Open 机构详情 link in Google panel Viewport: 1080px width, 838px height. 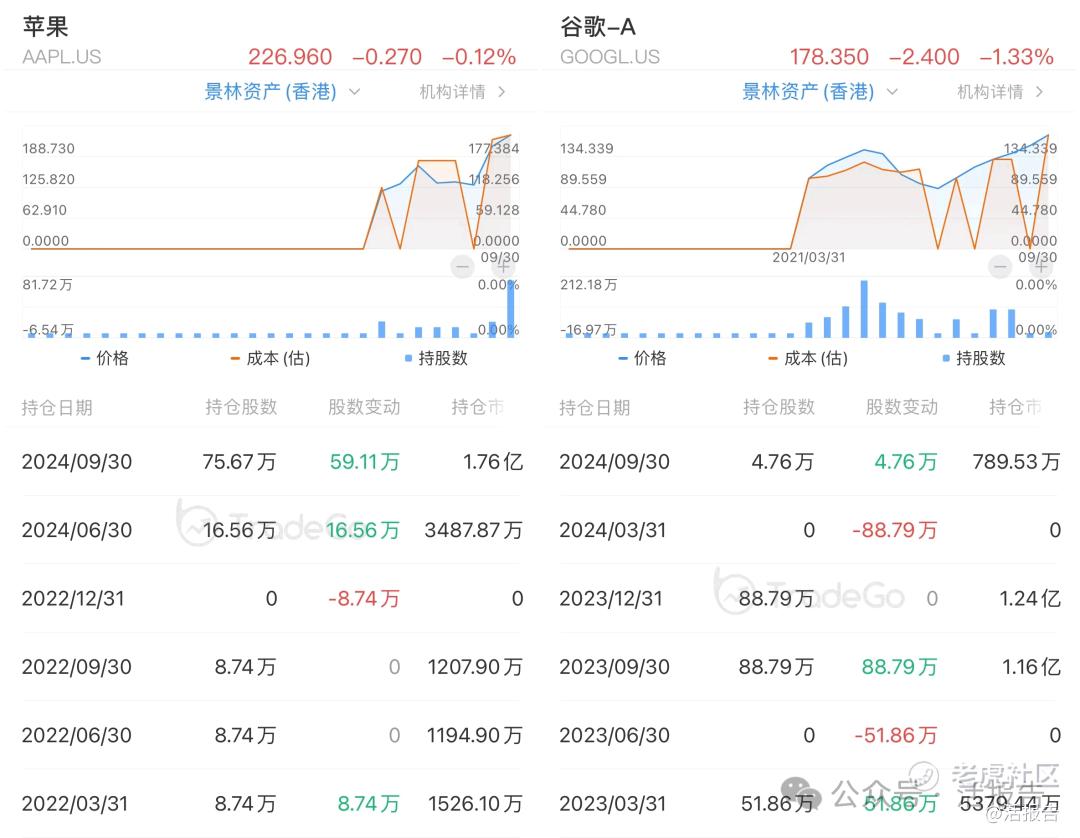point(1000,92)
